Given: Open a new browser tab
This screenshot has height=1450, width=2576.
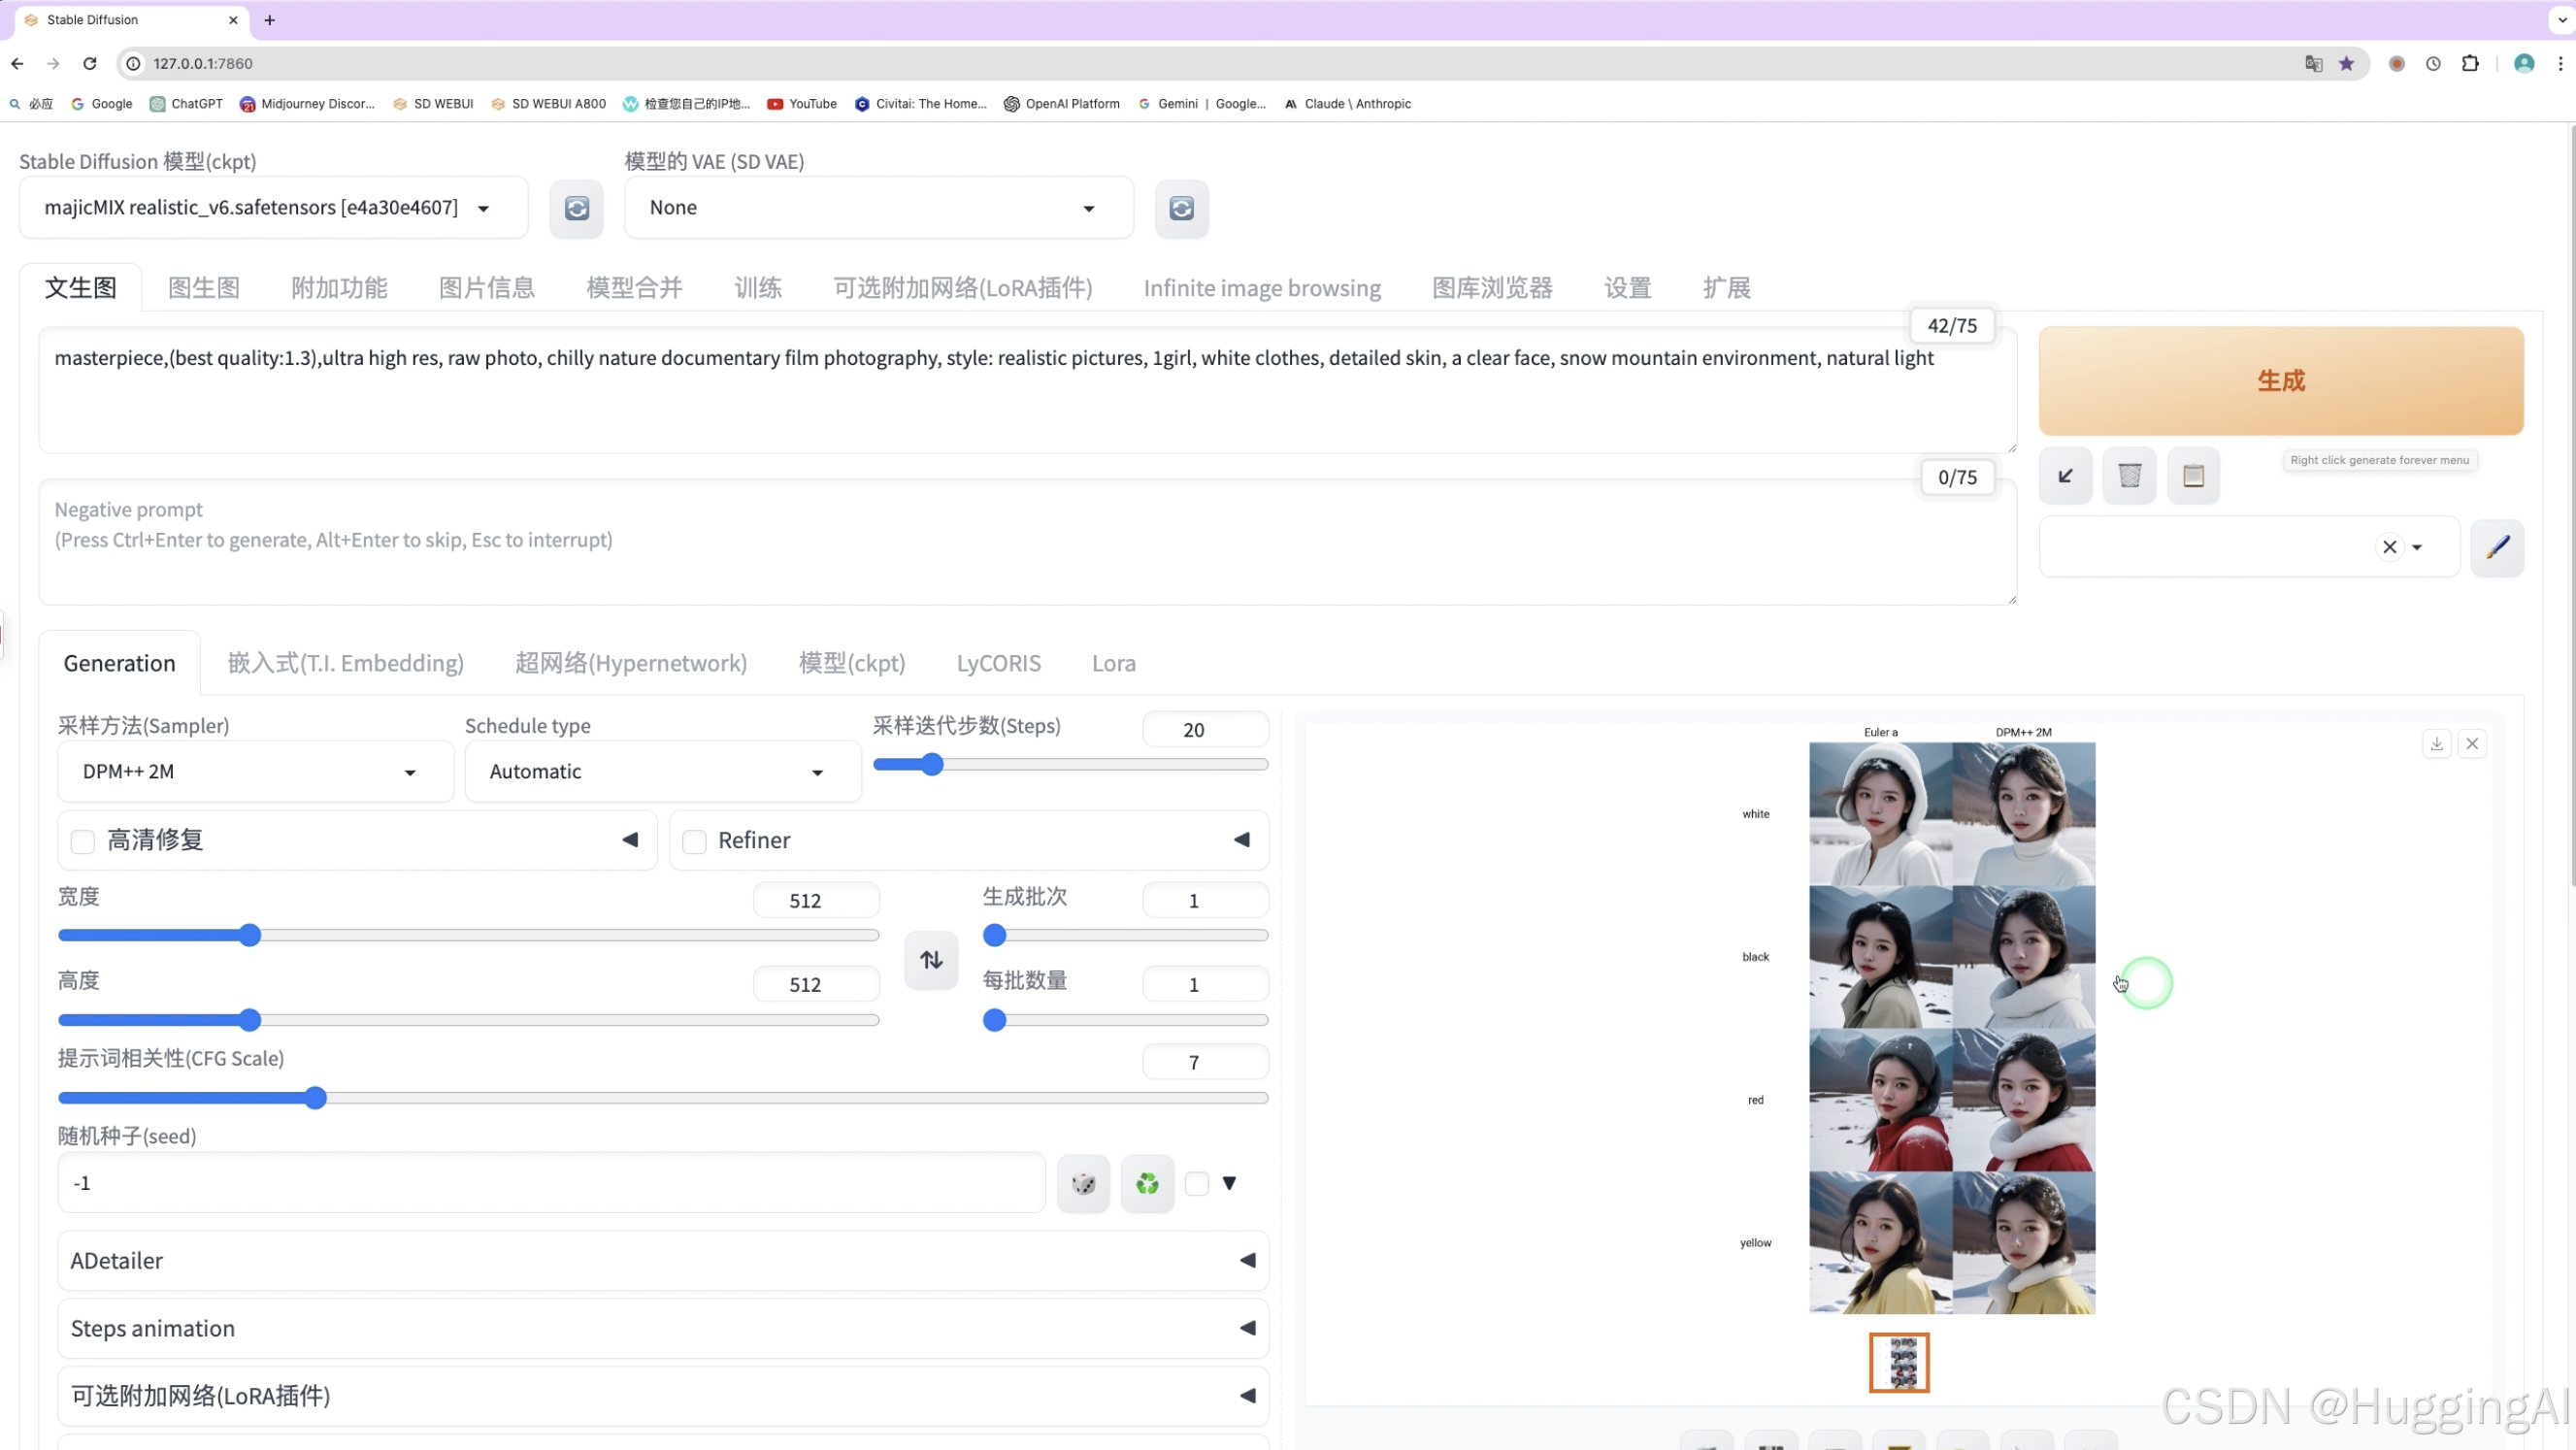Looking at the screenshot, I should [x=269, y=20].
